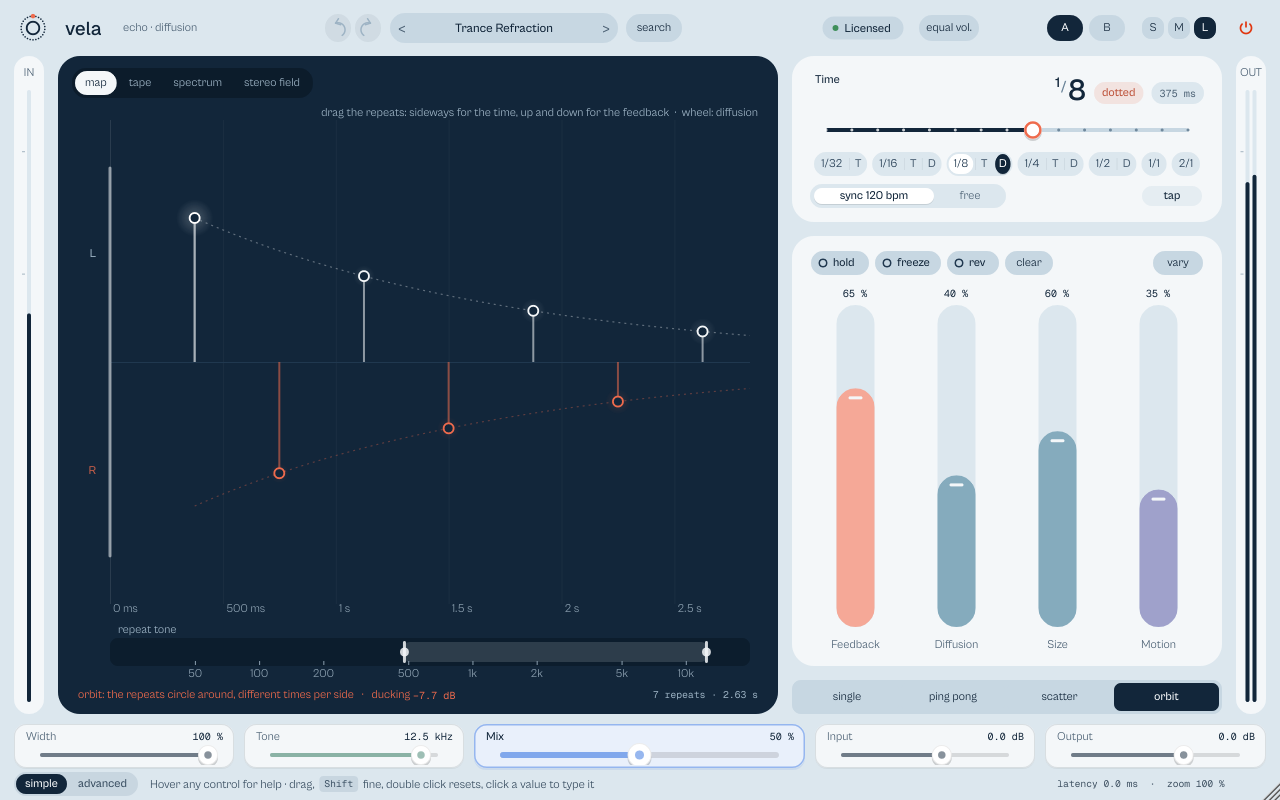Select the 2/1 note division
The image size is (1280, 800).
[1186, 163]
